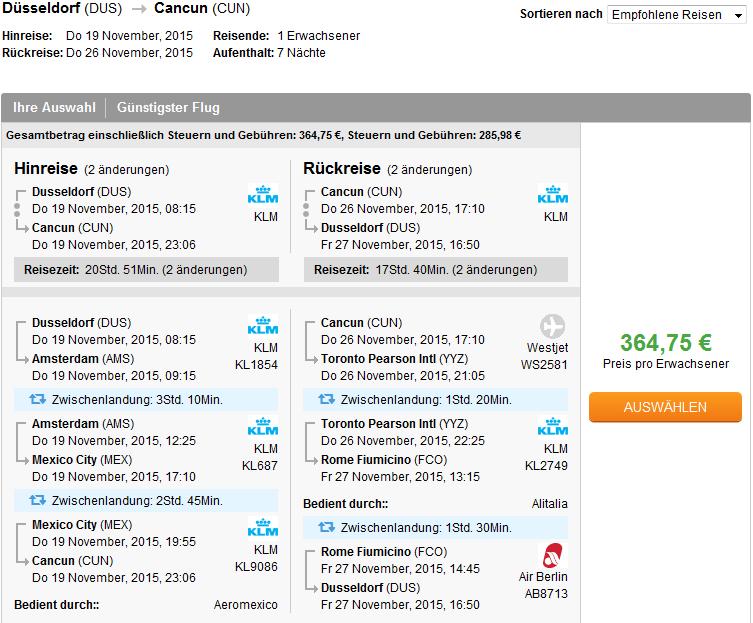
Task: Click the dropdown arrow next to Empfohlene Reisen
Action: click(x=738, y=16)
